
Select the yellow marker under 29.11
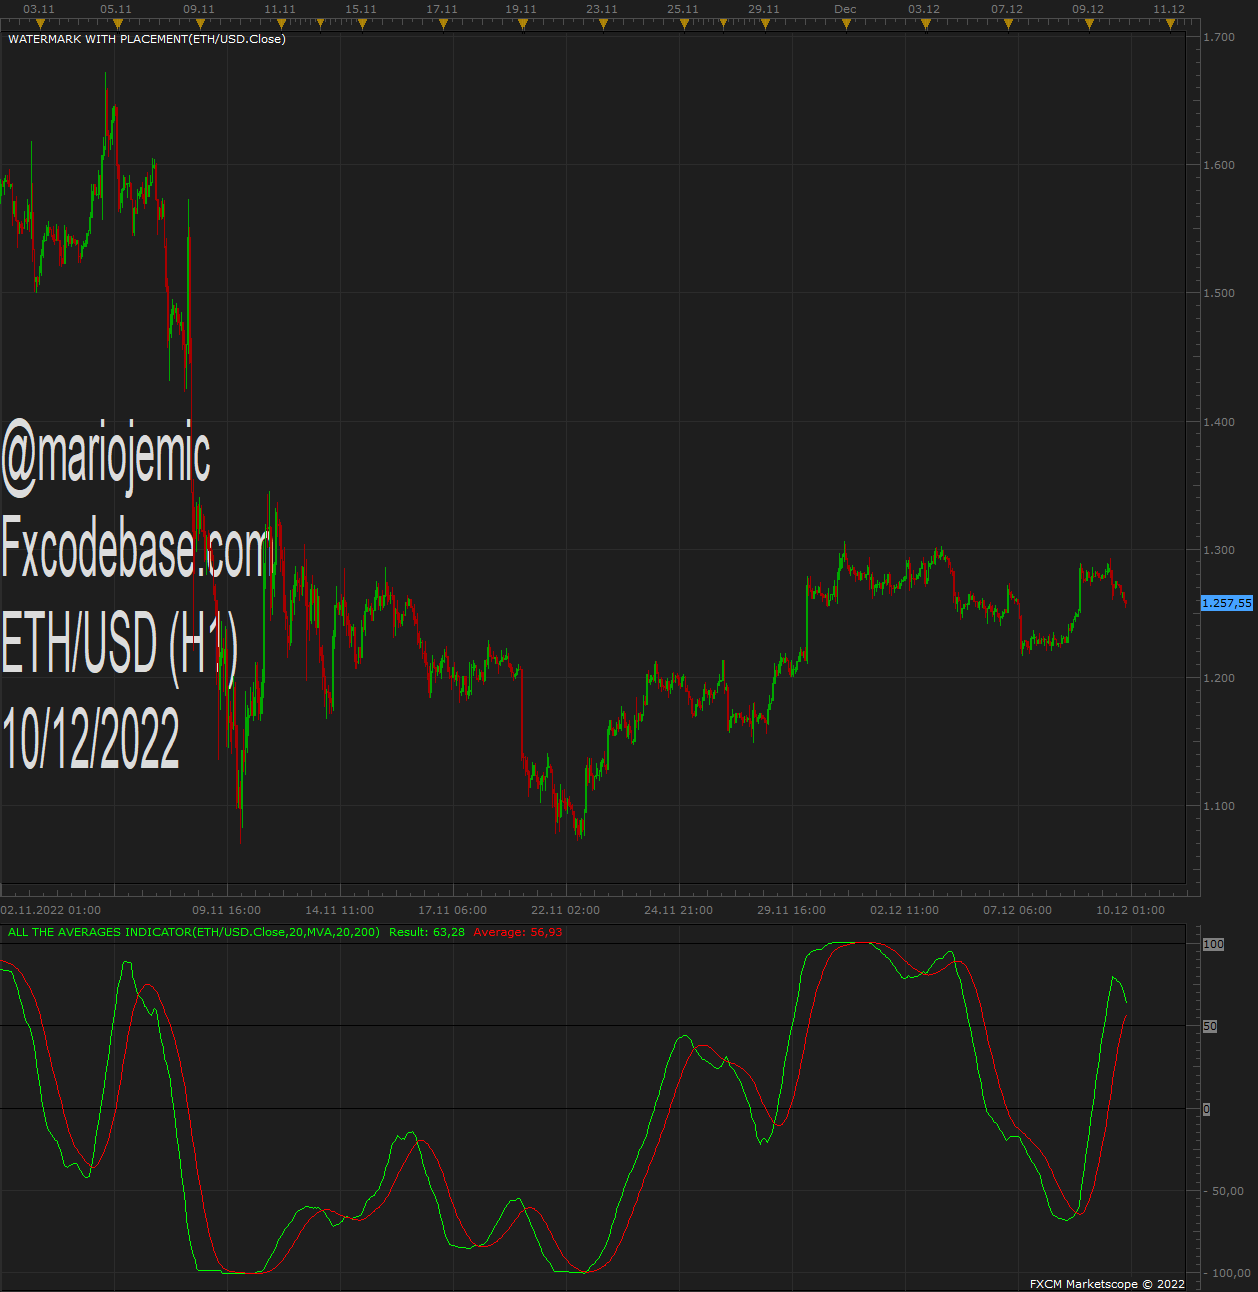point(765,24)
